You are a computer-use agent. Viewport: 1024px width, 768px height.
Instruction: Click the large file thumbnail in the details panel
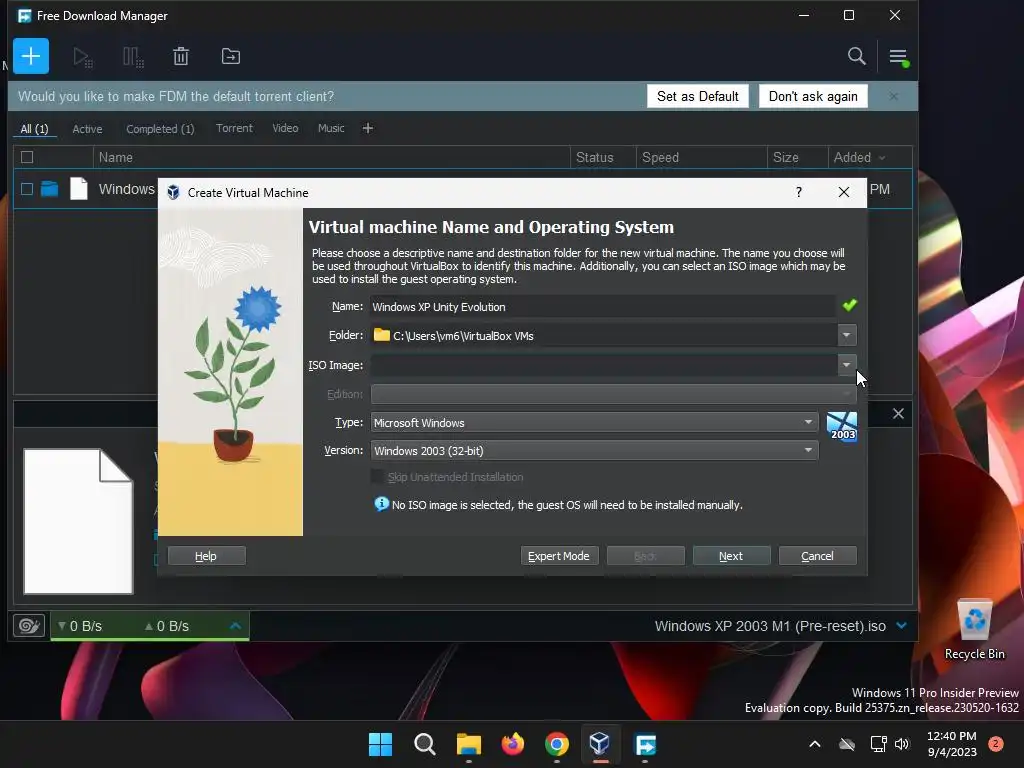(x=78, y=521)
